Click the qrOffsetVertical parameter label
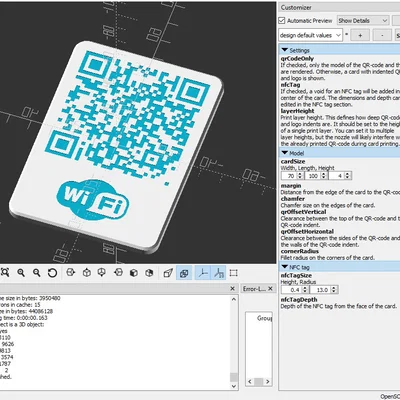This screenshot has height=400, width=400. (303, 212)
